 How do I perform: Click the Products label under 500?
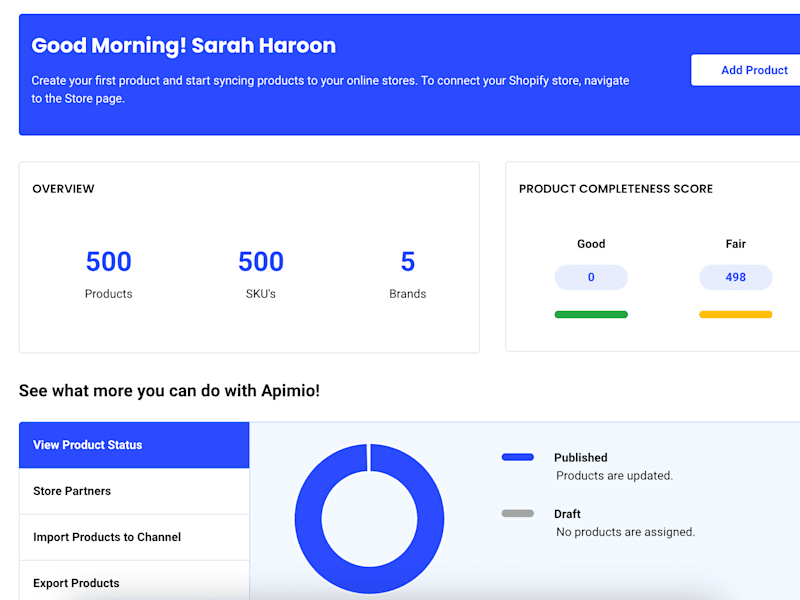[x=109, y=294]
